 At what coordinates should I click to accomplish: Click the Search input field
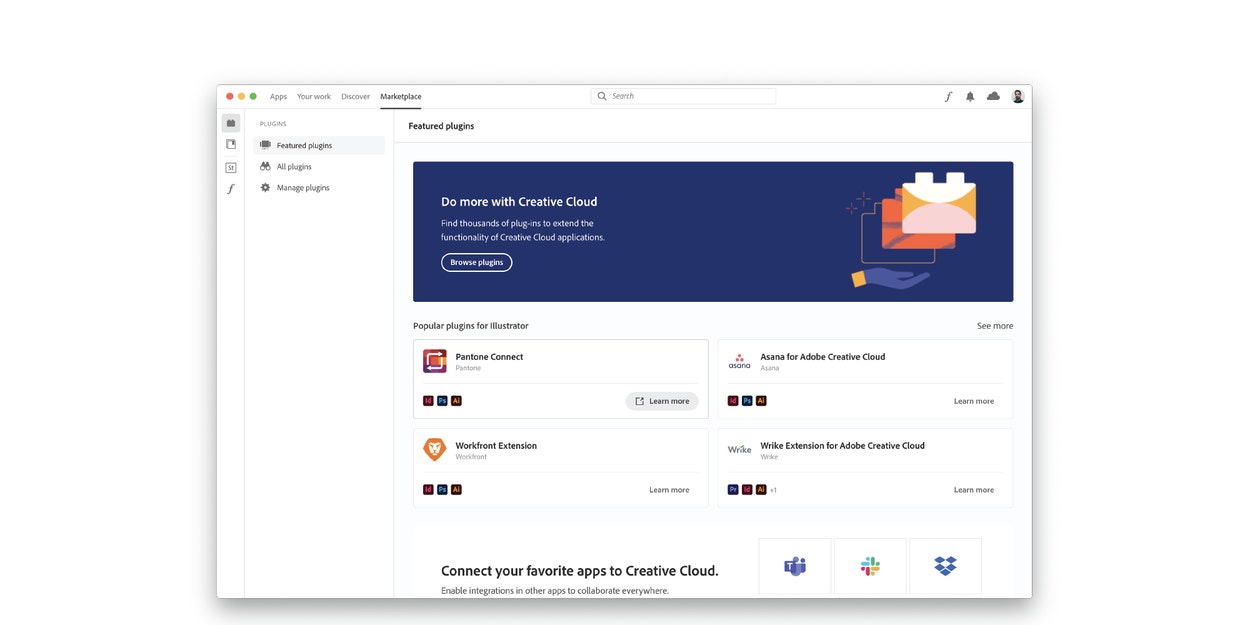[683, 96]
